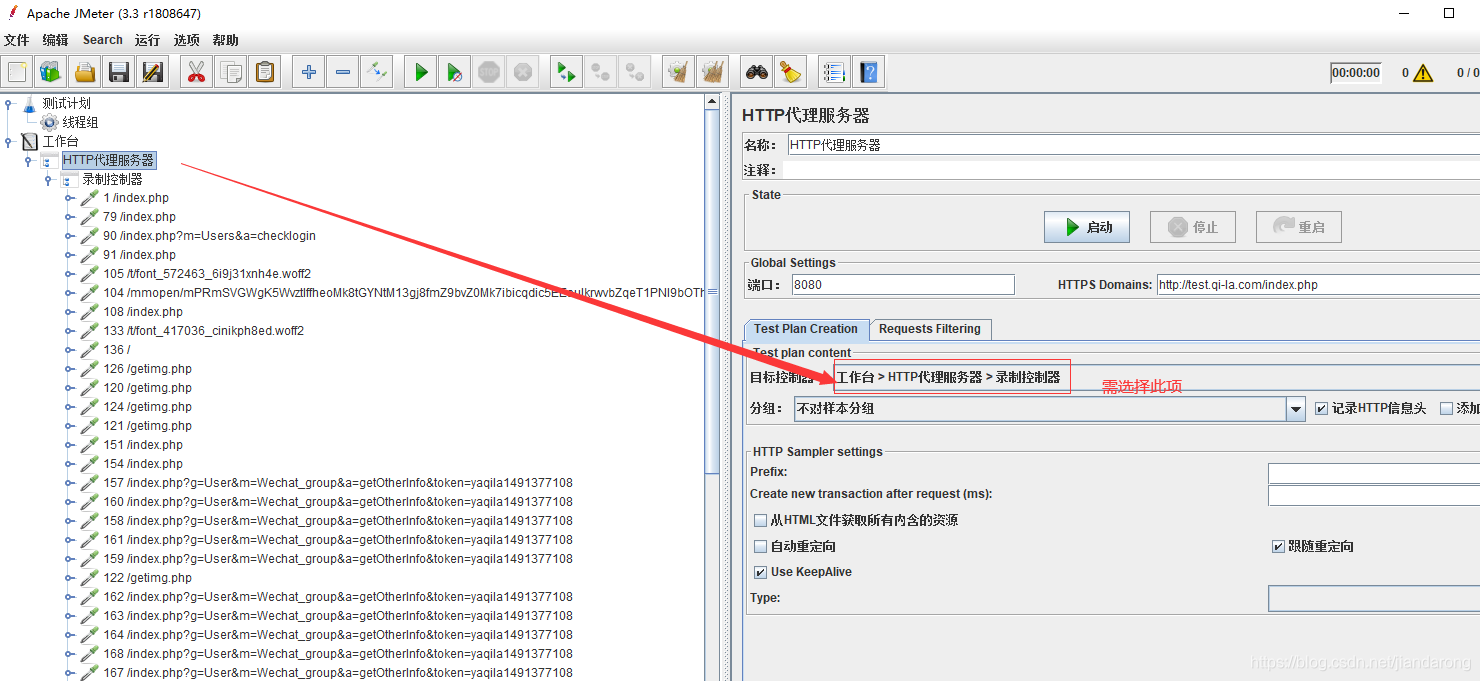
Task: Click the Reset search brush icon
Action: pyautogui.click(x=791, y=72)
